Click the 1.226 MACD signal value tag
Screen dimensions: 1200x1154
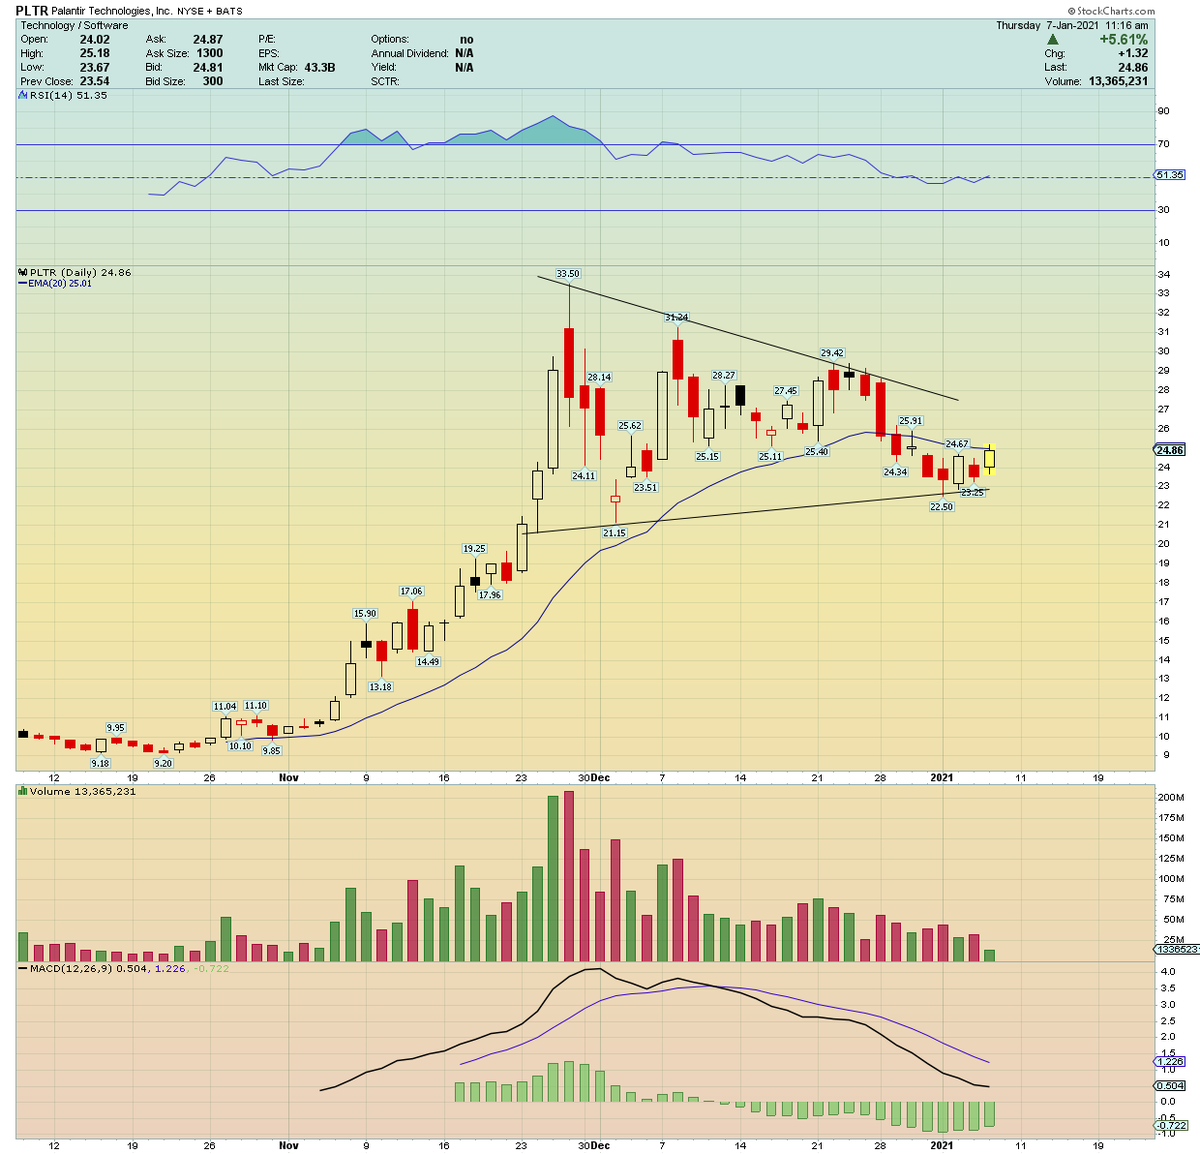point(1170,1062)
